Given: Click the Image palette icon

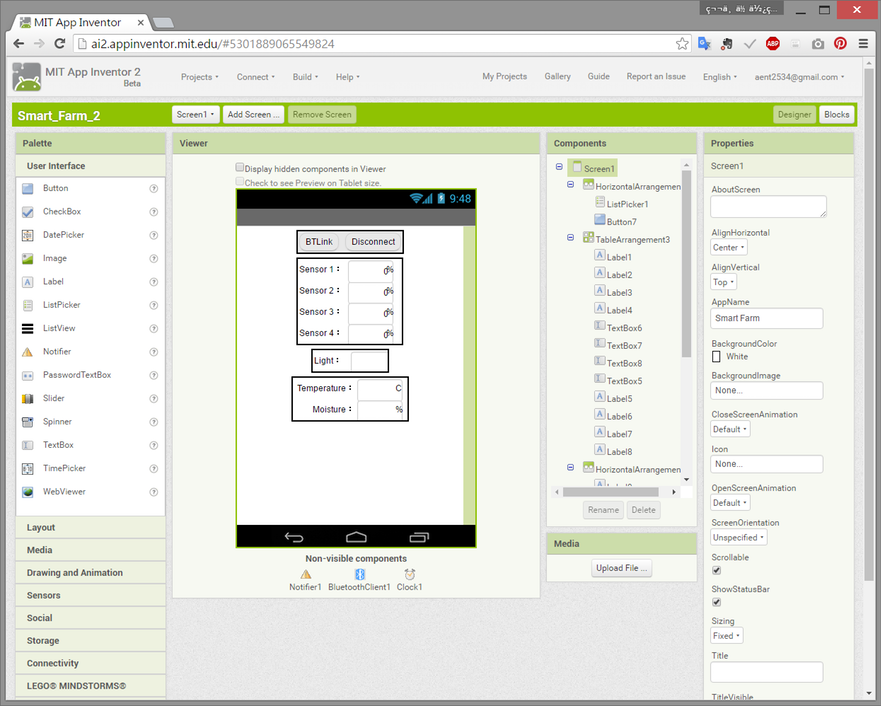Looking at the screenshot, I should point(28,258).
